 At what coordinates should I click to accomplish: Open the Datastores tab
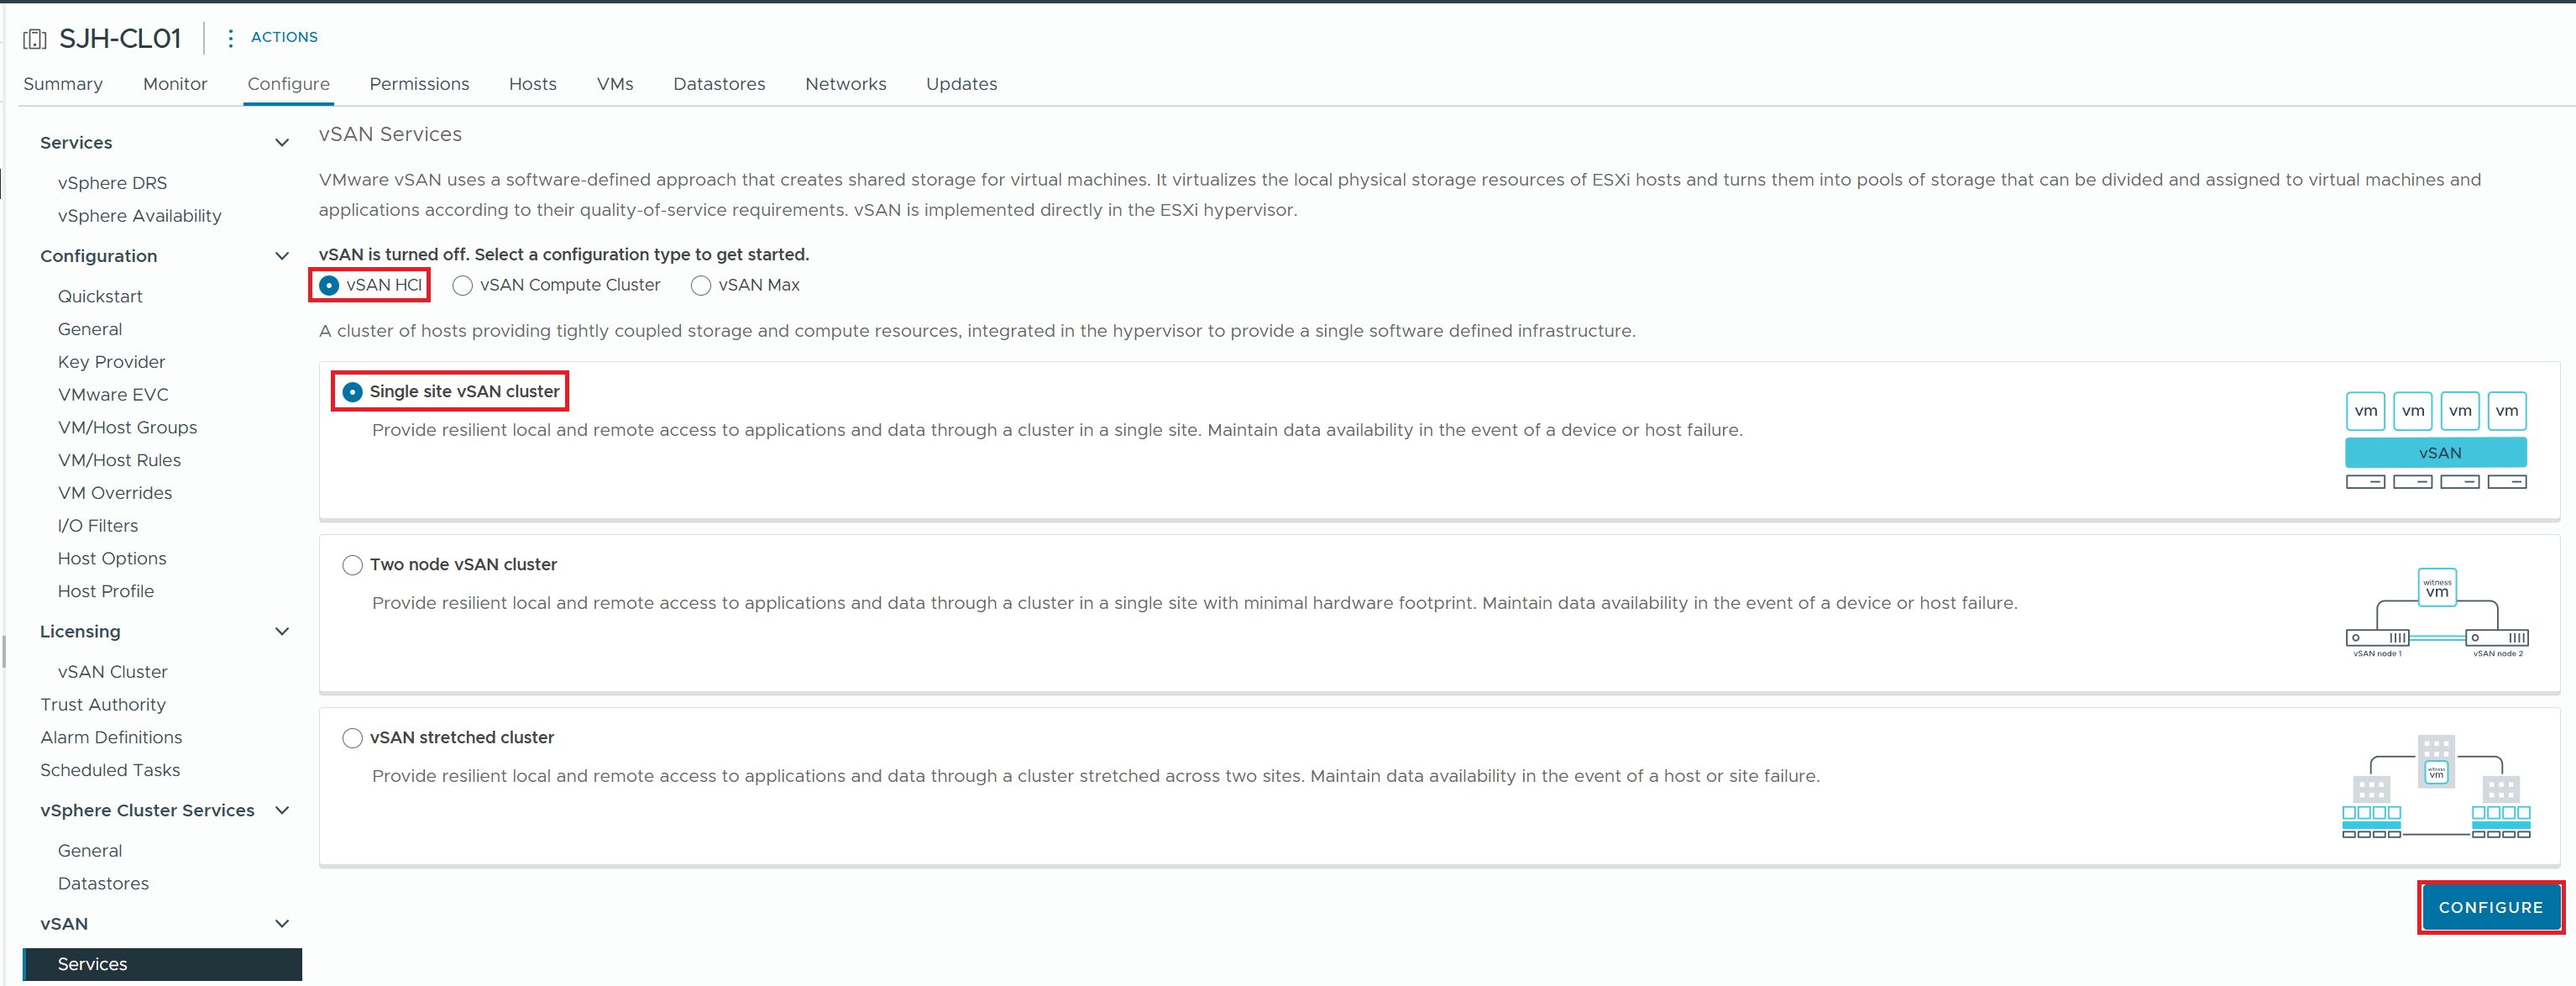coord(719,84)
